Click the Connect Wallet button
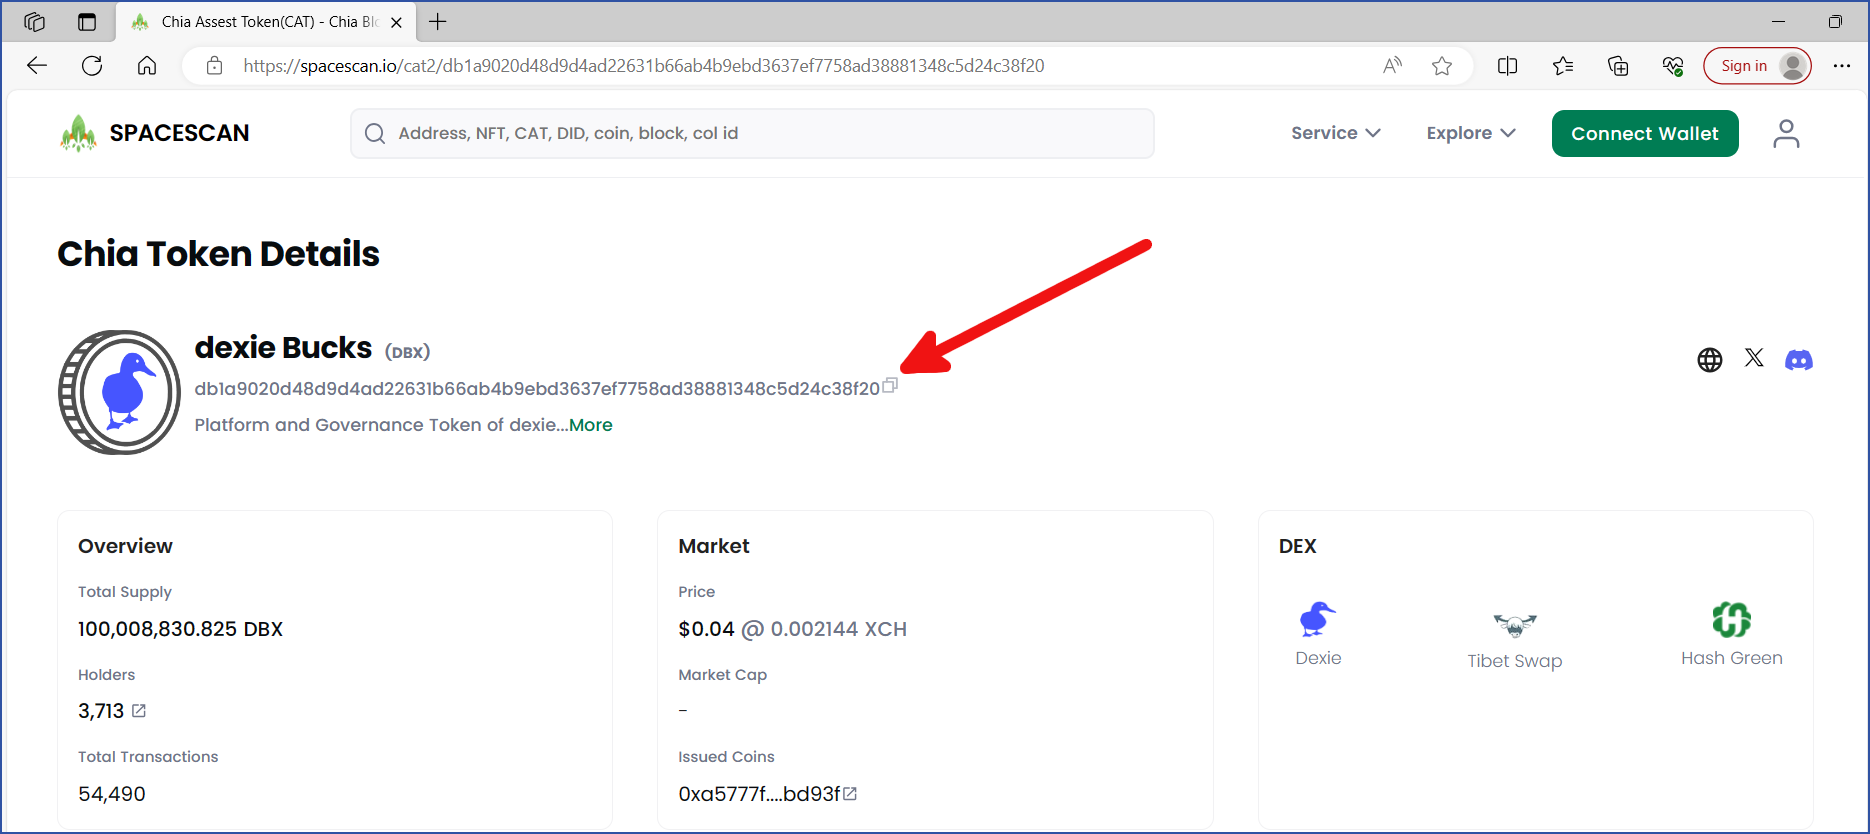1870x834 pixels. pyautogui.click(x=1645, y=134)
